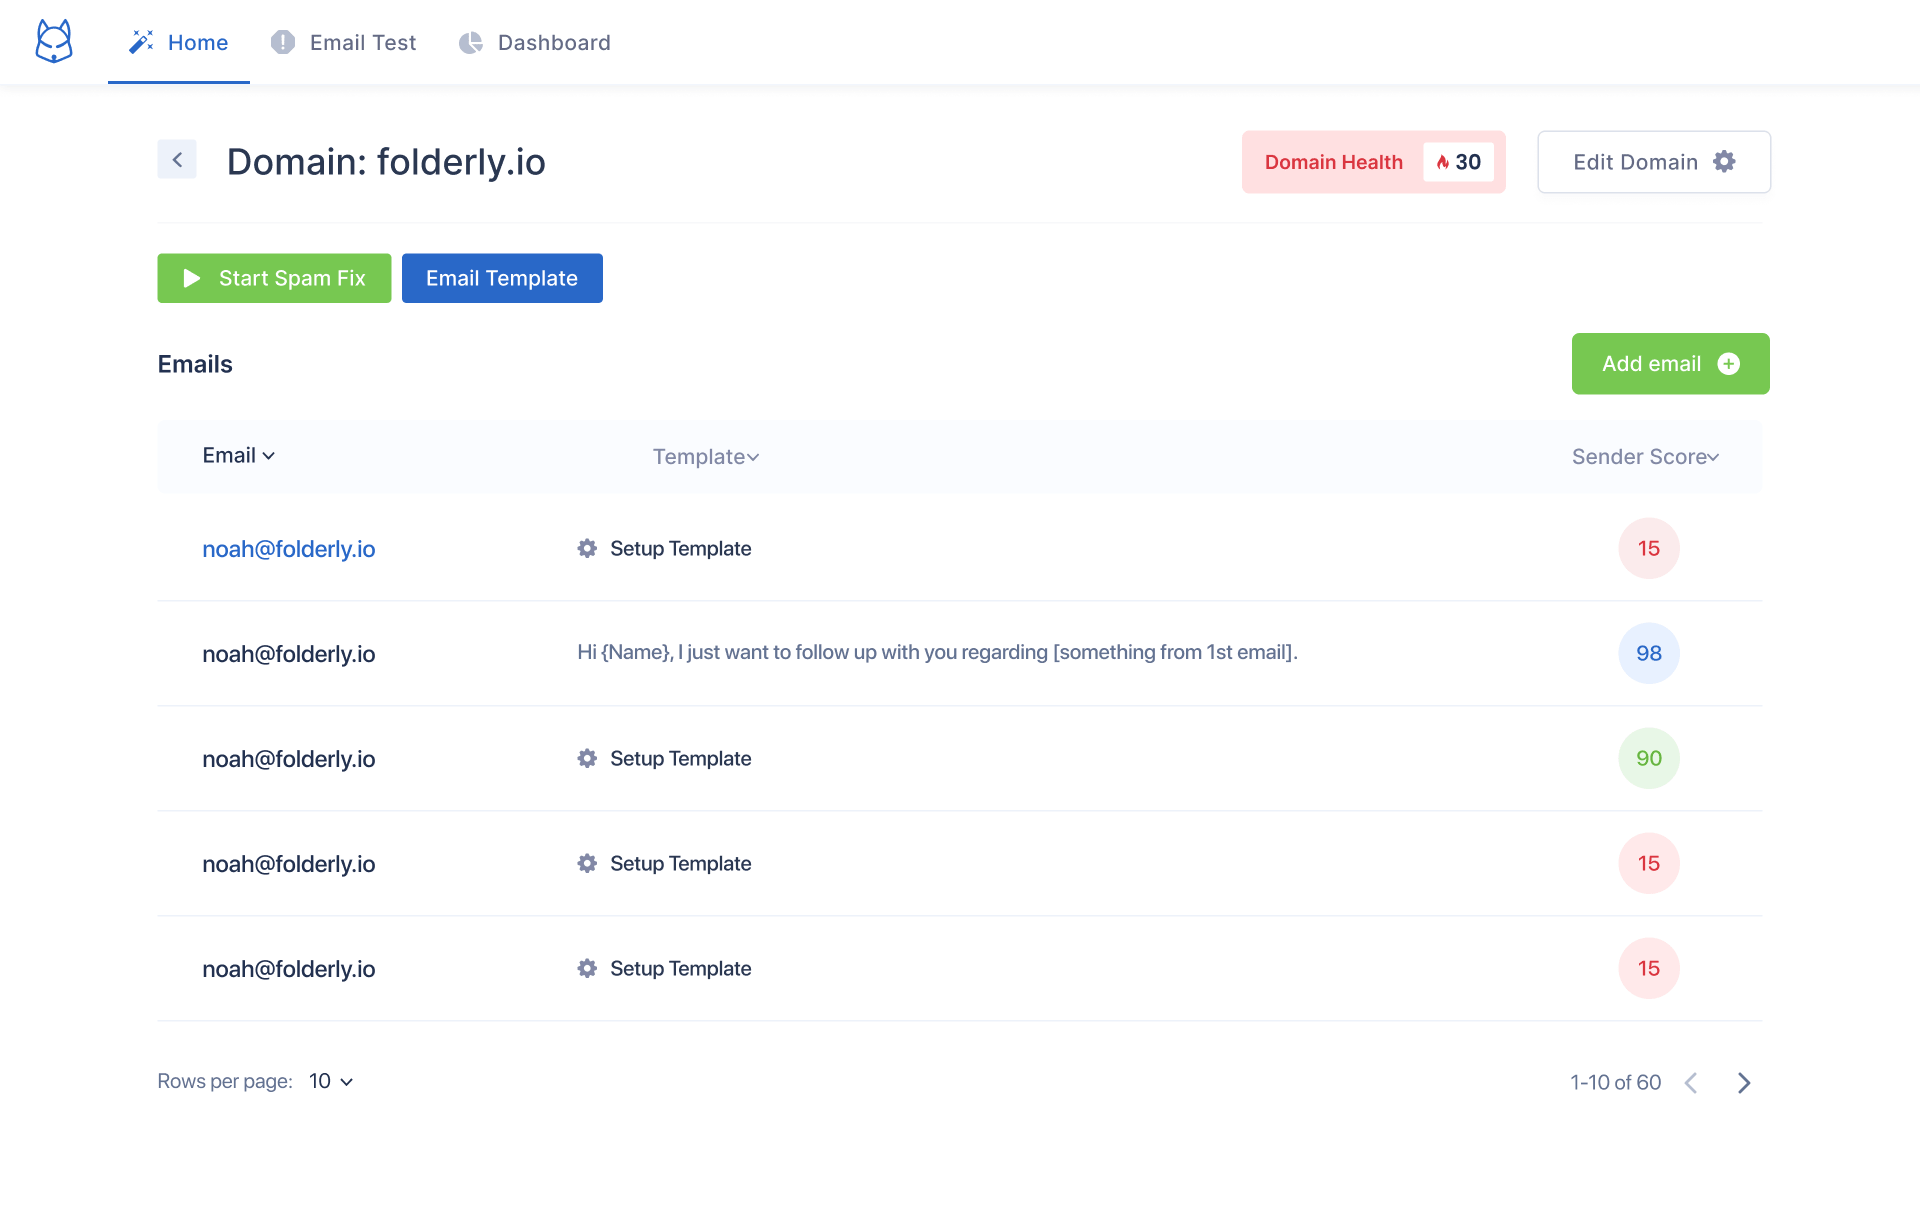Click the Start Spam Fix button
The height and width of the screenshot is (1224, 1920).
click(x=274, y=278)
